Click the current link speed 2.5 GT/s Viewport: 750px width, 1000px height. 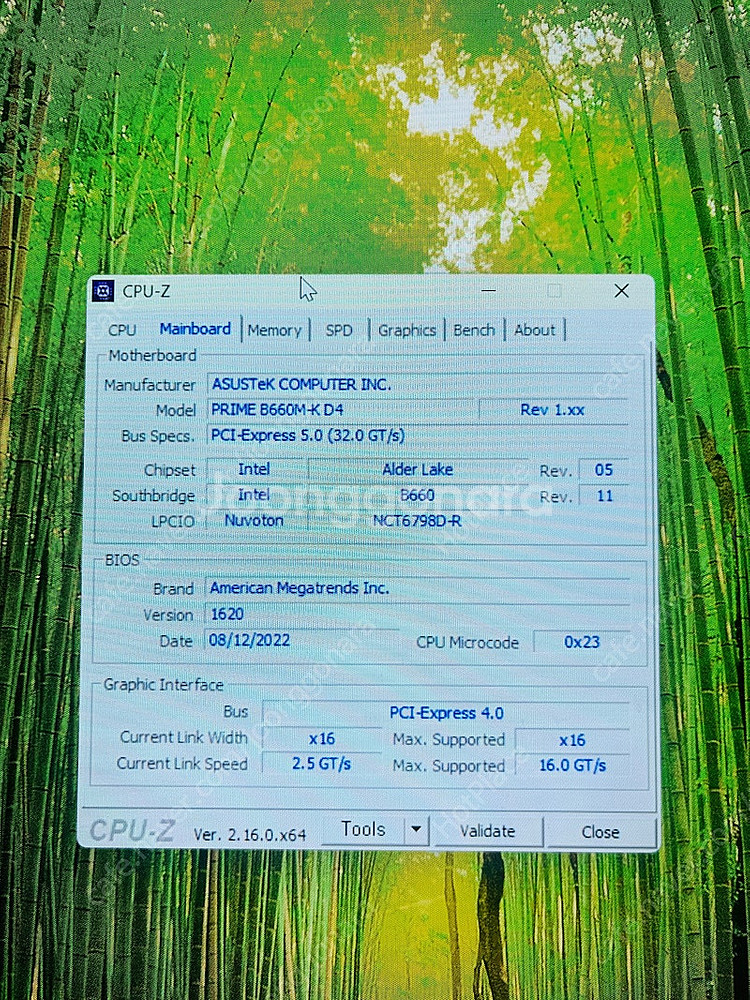click(322, 764)
